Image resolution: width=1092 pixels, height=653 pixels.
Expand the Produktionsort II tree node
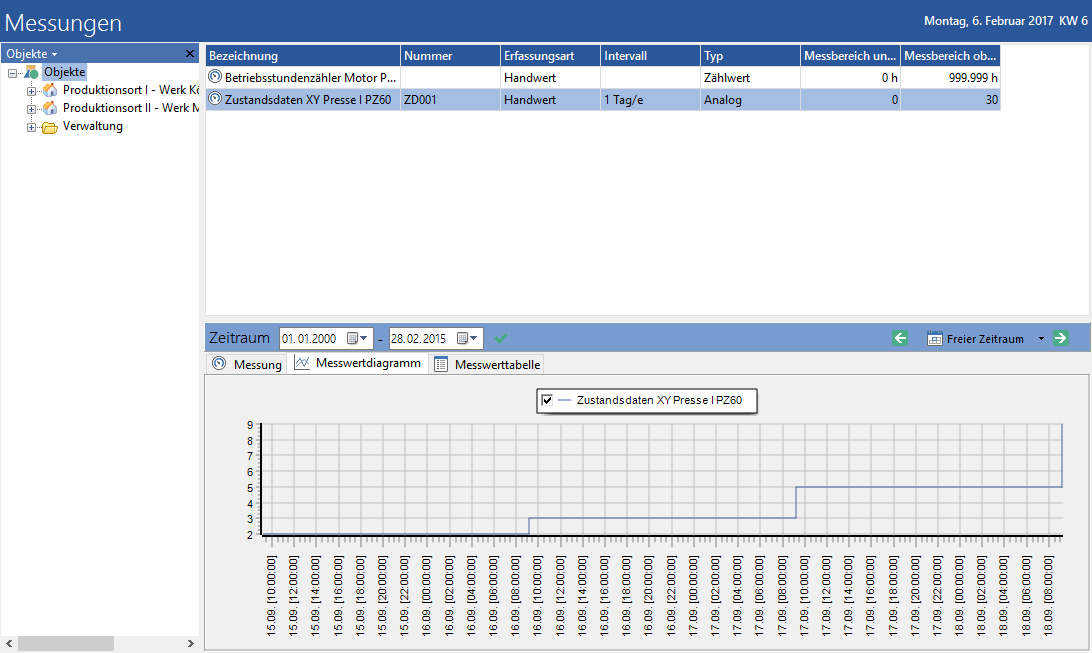tap(31, 109)
